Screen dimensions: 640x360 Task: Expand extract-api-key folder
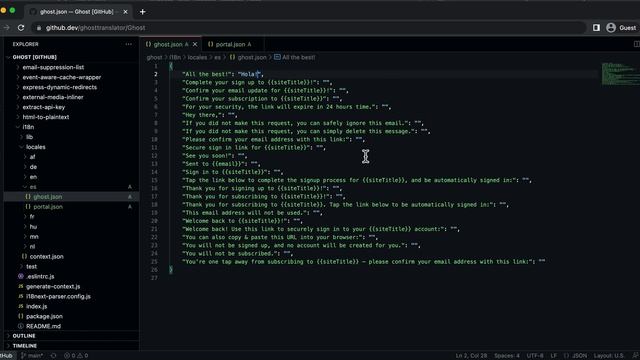point(44,107)
